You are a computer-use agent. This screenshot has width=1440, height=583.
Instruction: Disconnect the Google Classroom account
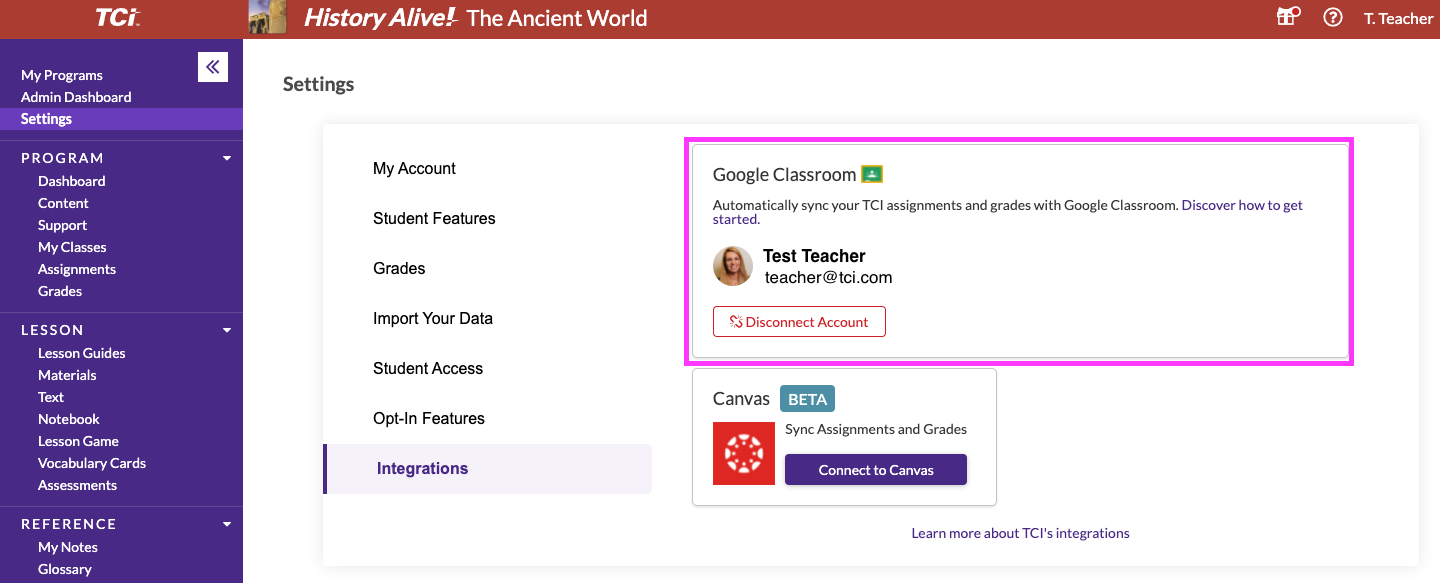pos(799,321)
